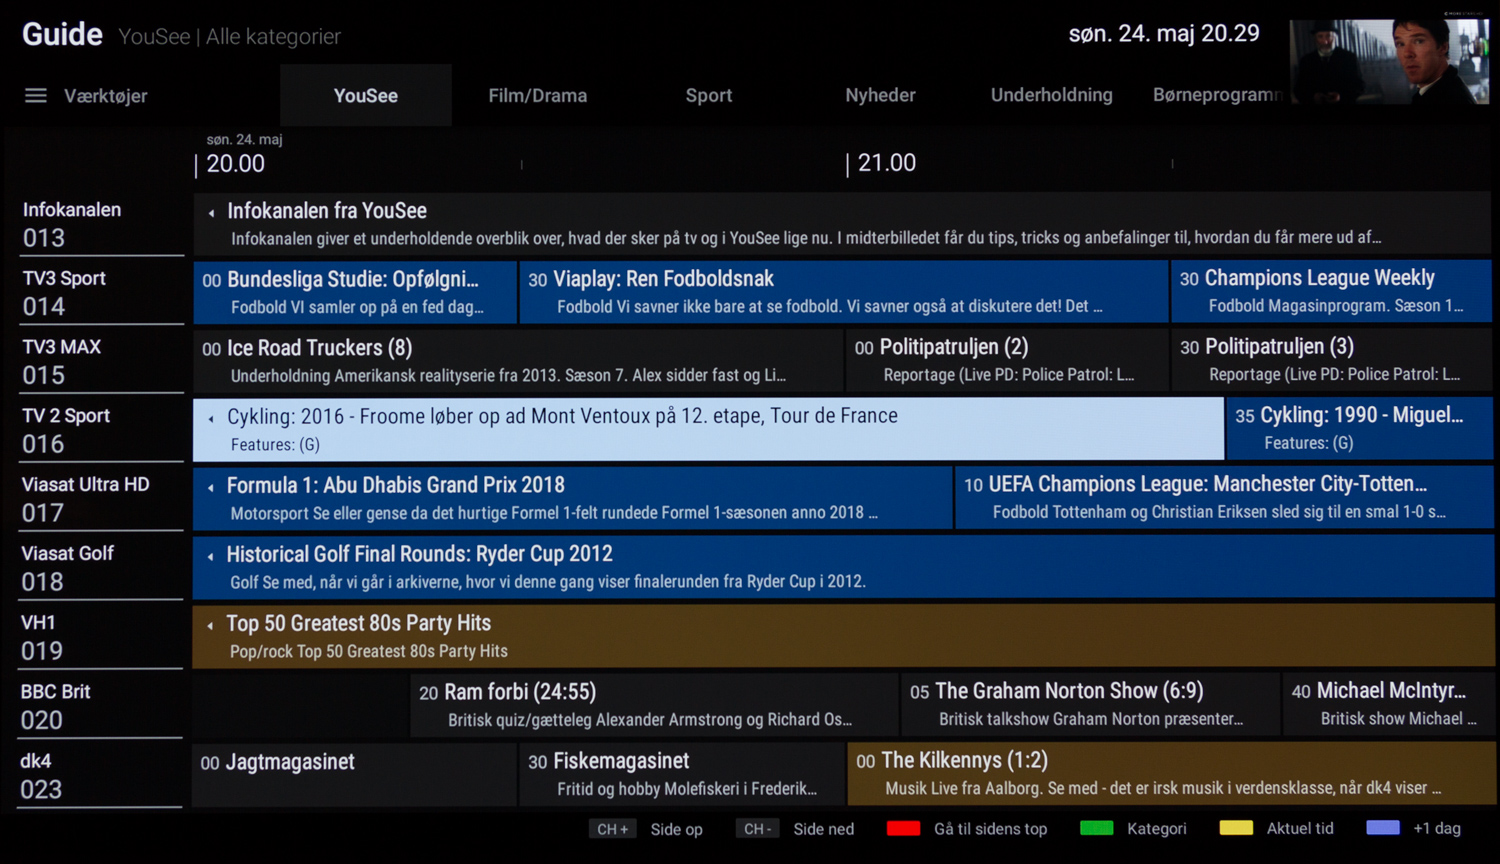Open Michael McIntyre program on BBC Brit
The width and height of the screenshot is (1500, 864).
(x=1389, y=704)
